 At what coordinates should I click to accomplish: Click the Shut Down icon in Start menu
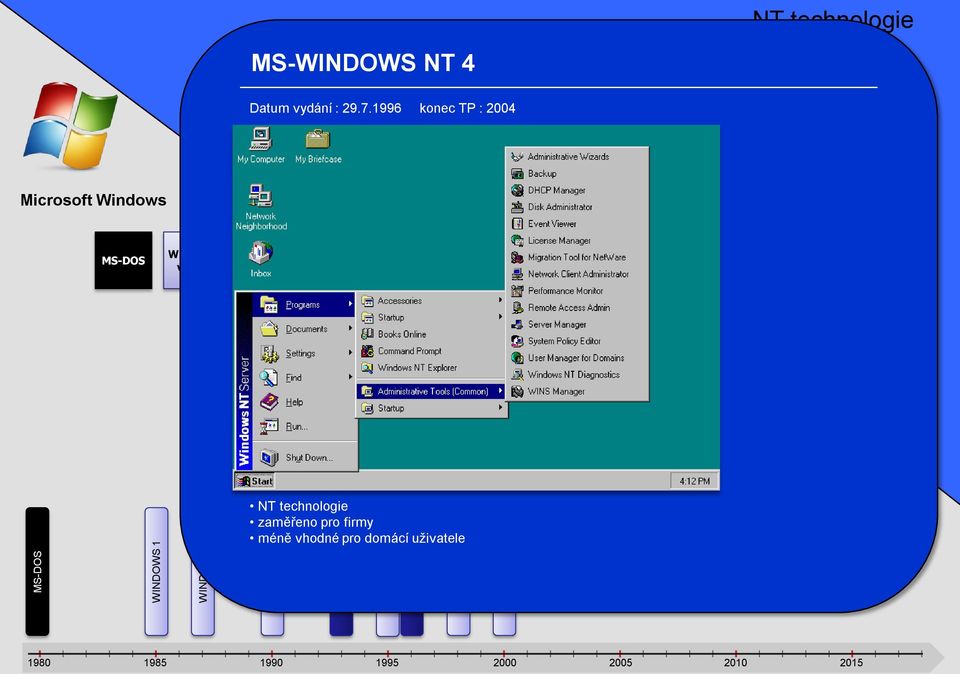coord(269,457)
